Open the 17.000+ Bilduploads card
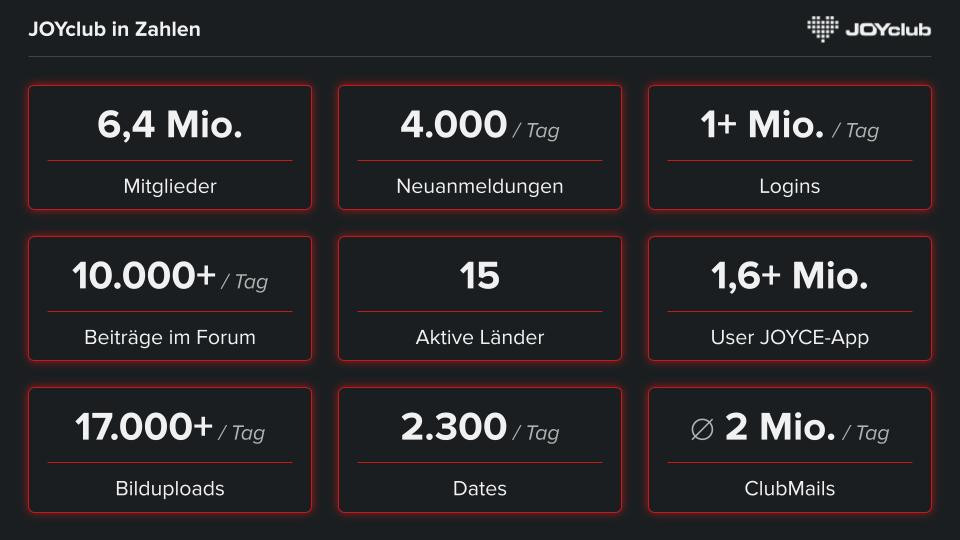The height and width of the screenshot is (540, 960). coord(170,450)
